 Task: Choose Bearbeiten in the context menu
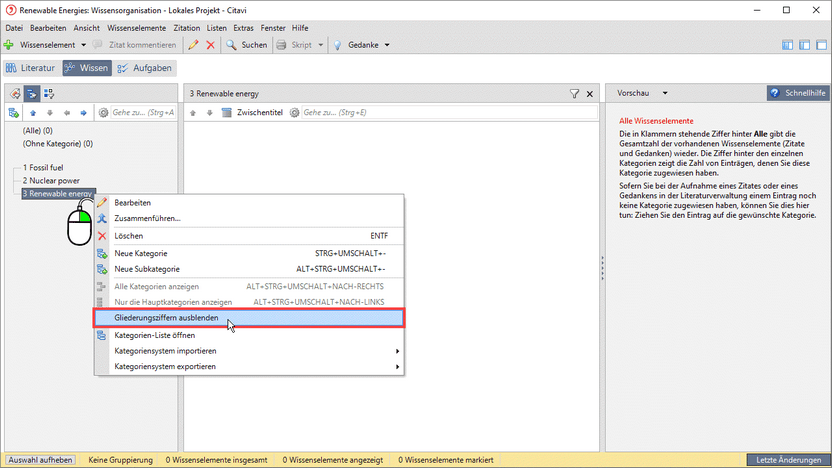click(x=249, y=203)
